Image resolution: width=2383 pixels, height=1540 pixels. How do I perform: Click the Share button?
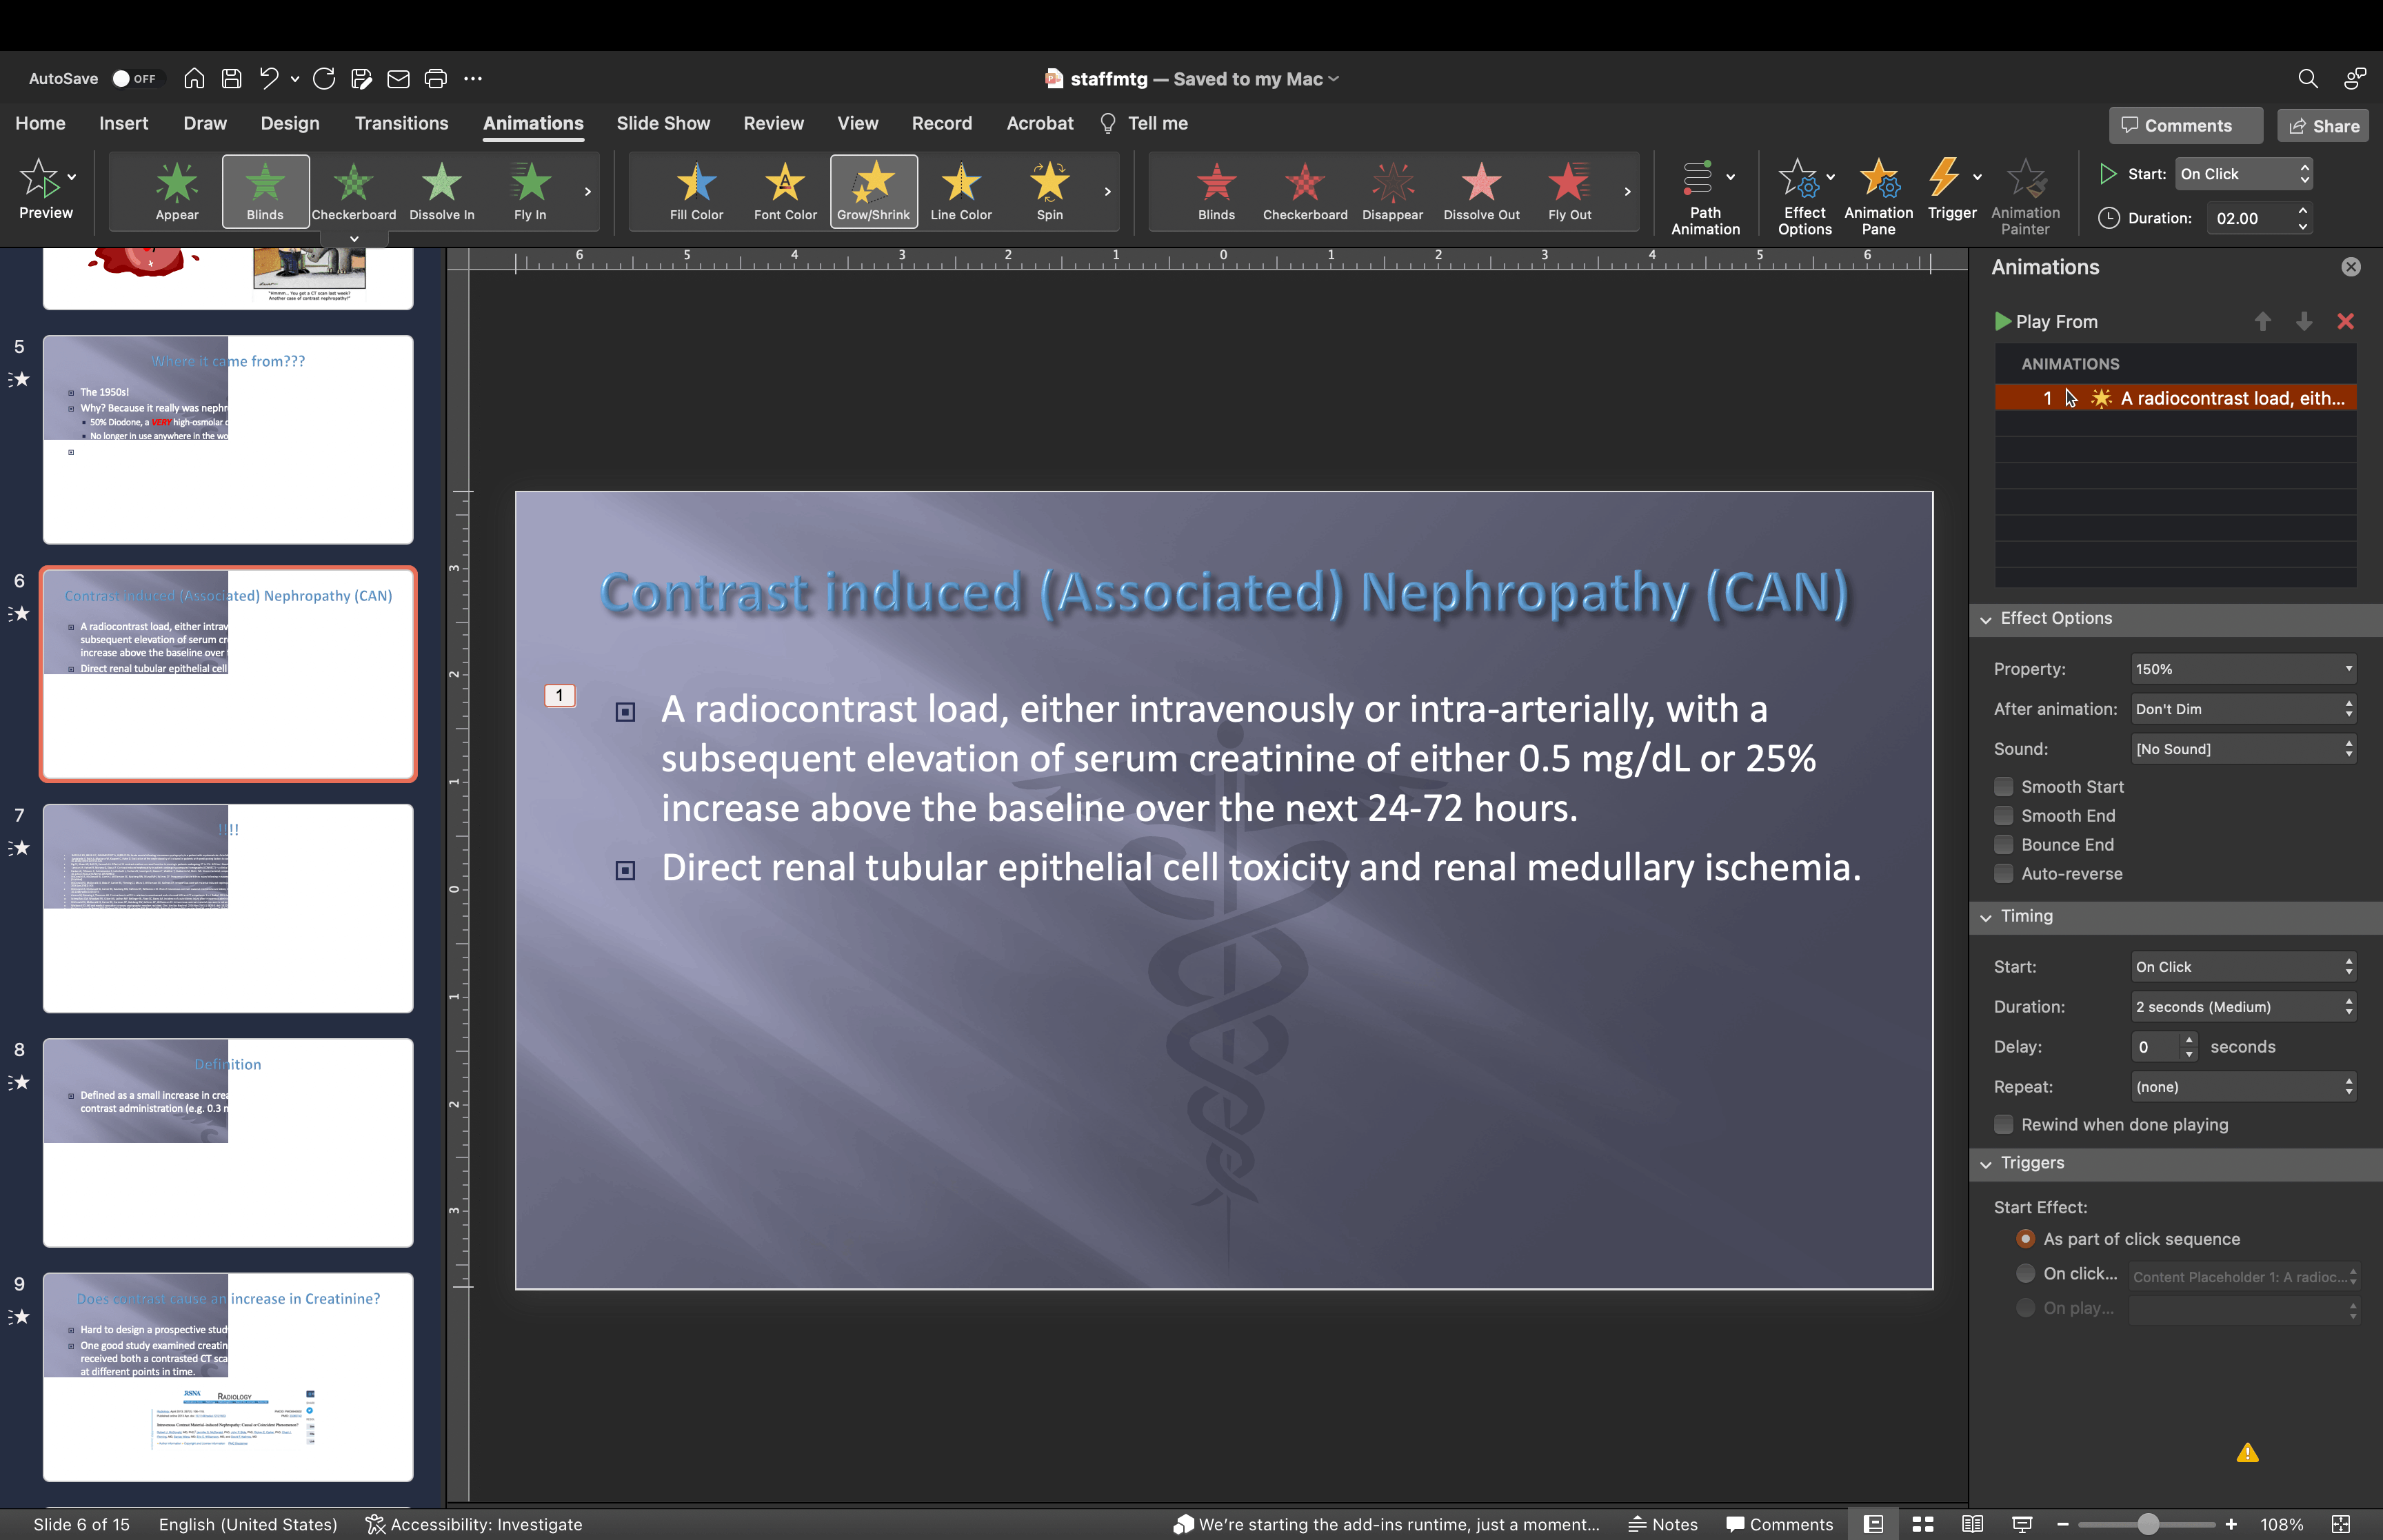[2323, 126]
